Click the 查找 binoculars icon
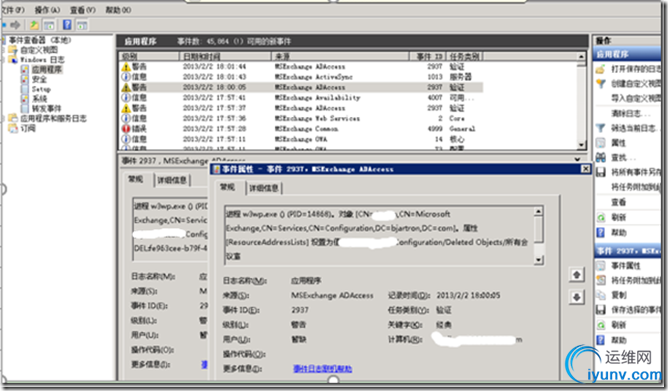 pyautogui.click(x=600, y=158)
